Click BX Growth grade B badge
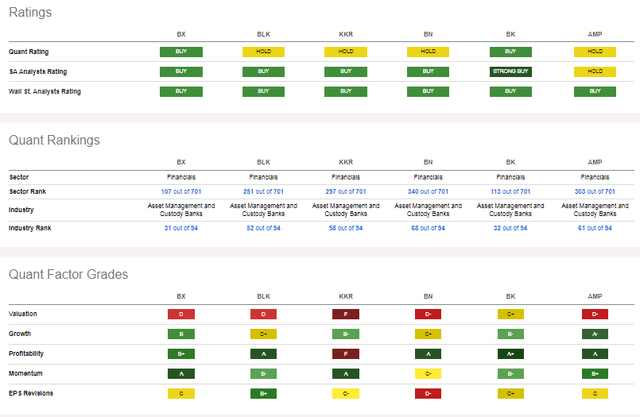 [181, 334]
